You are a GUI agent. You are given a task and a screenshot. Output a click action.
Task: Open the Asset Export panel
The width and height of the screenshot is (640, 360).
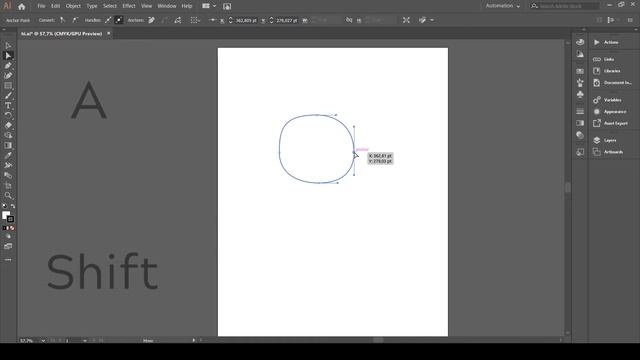(x=616, y=123)
